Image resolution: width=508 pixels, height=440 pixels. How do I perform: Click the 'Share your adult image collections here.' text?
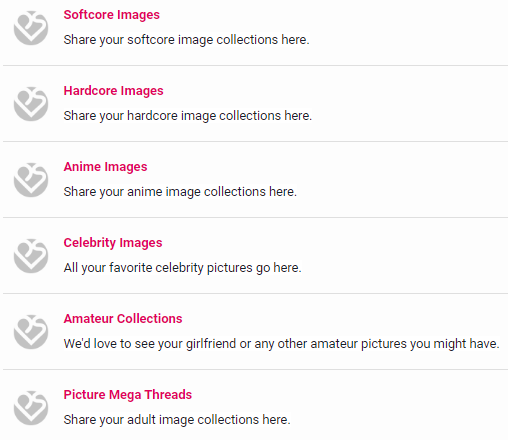(x=177, y=420)
